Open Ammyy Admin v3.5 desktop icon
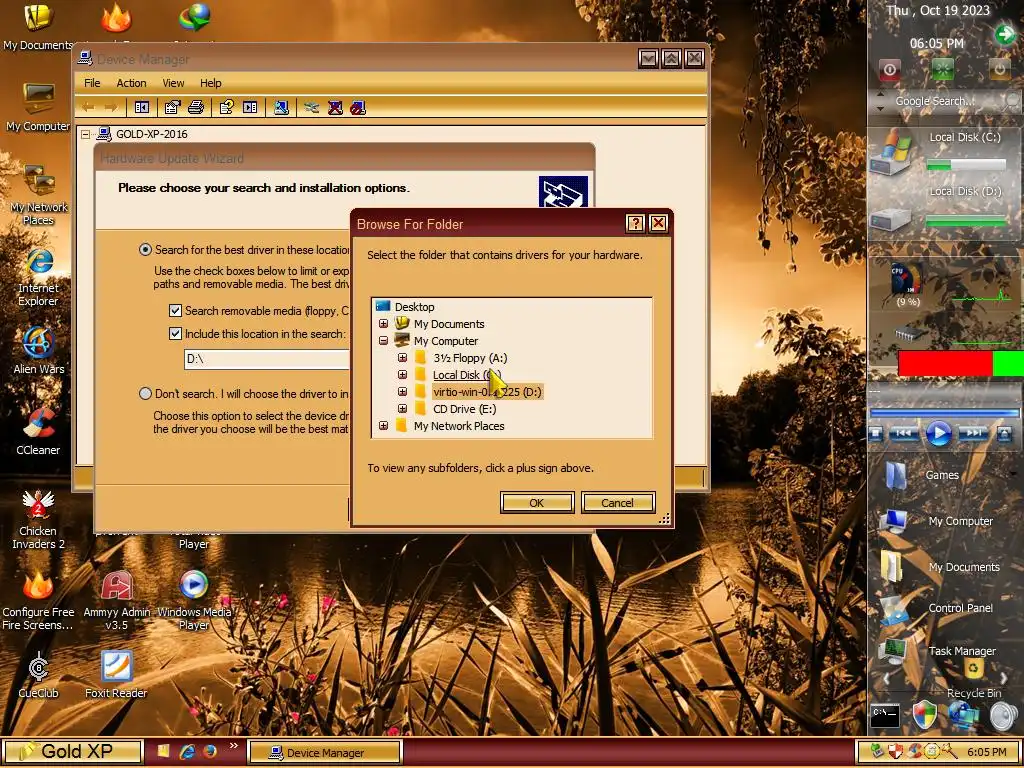This screenshot has width=1024, height=768. (116, 601)
